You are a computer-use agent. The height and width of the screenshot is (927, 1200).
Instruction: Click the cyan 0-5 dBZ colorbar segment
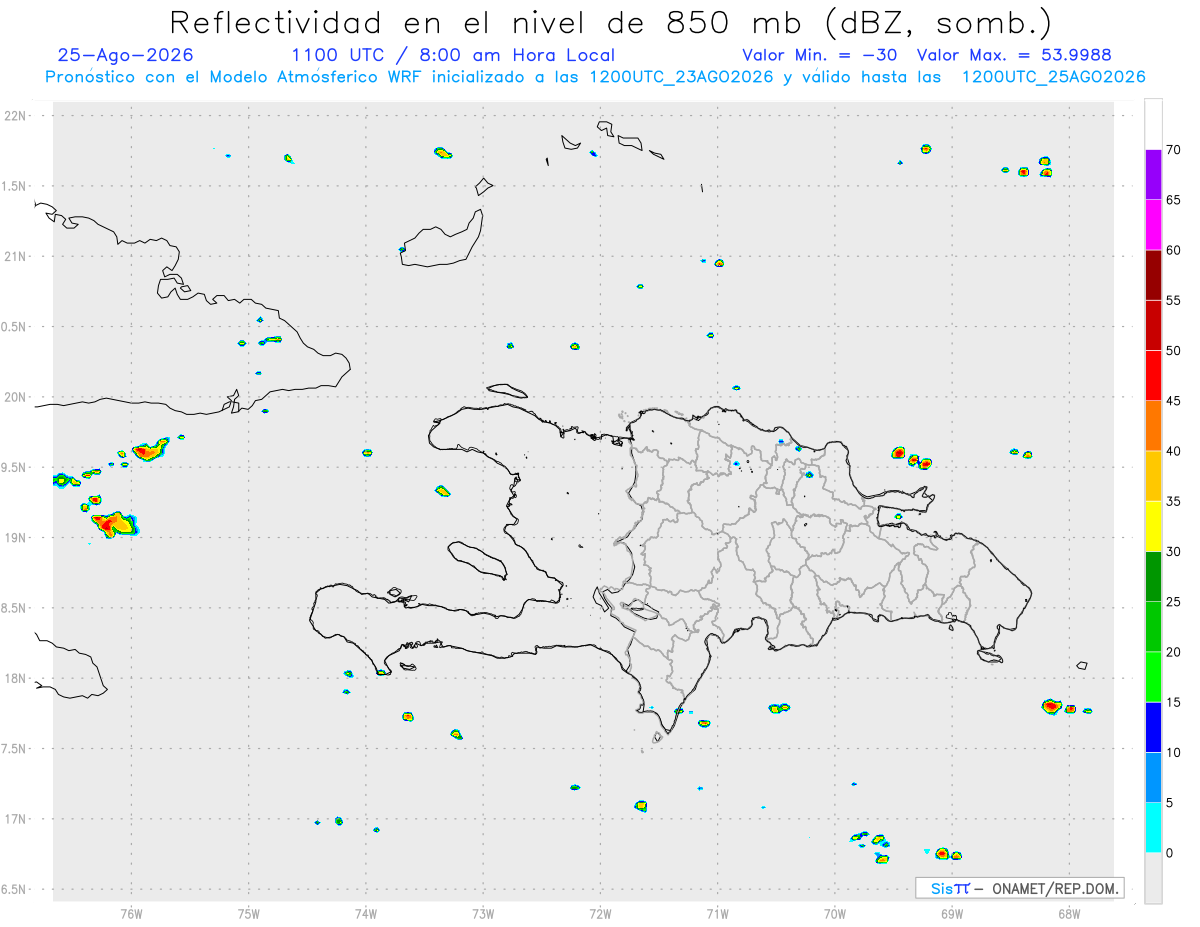[x=1153, y=828]
